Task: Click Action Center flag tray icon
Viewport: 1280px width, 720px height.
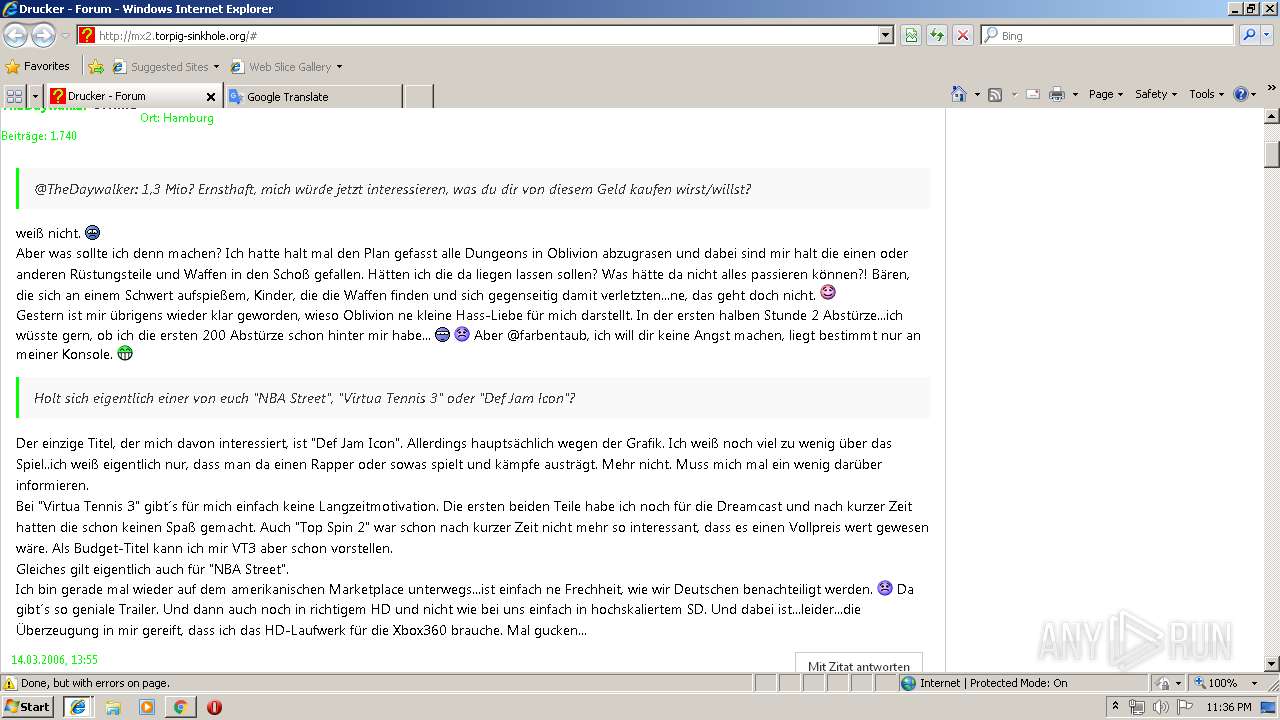Action: click(1184, 707)
